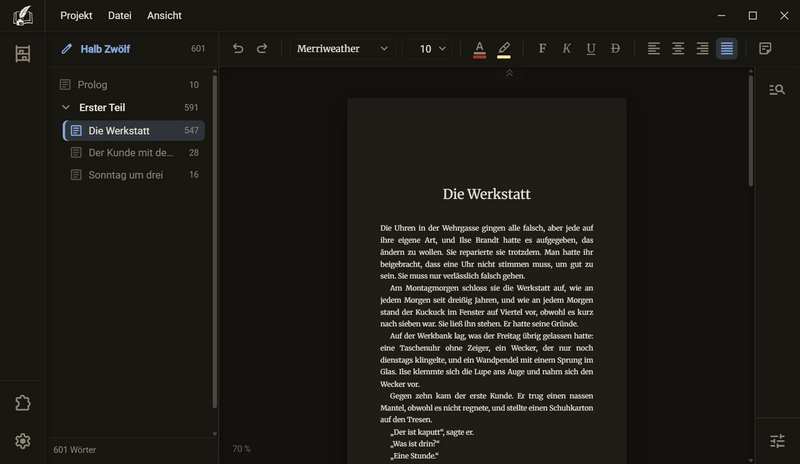This screenshot has width=800, height=464.
Task: Open the plugins puzzle icon
Action: coord(22,403)
